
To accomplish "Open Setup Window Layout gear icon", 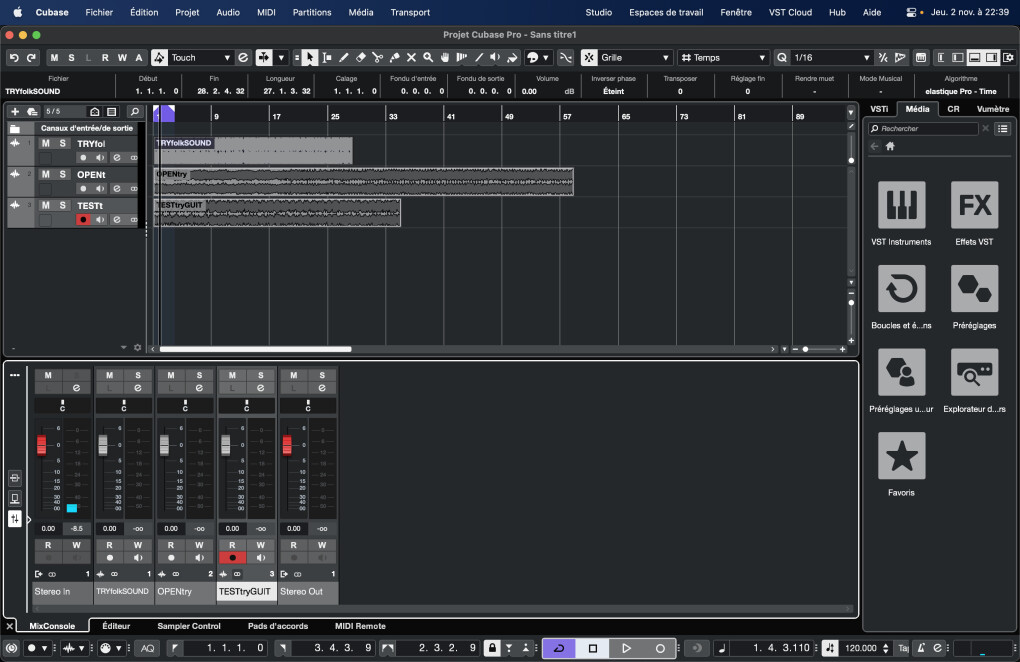I will pos(1008,58).
